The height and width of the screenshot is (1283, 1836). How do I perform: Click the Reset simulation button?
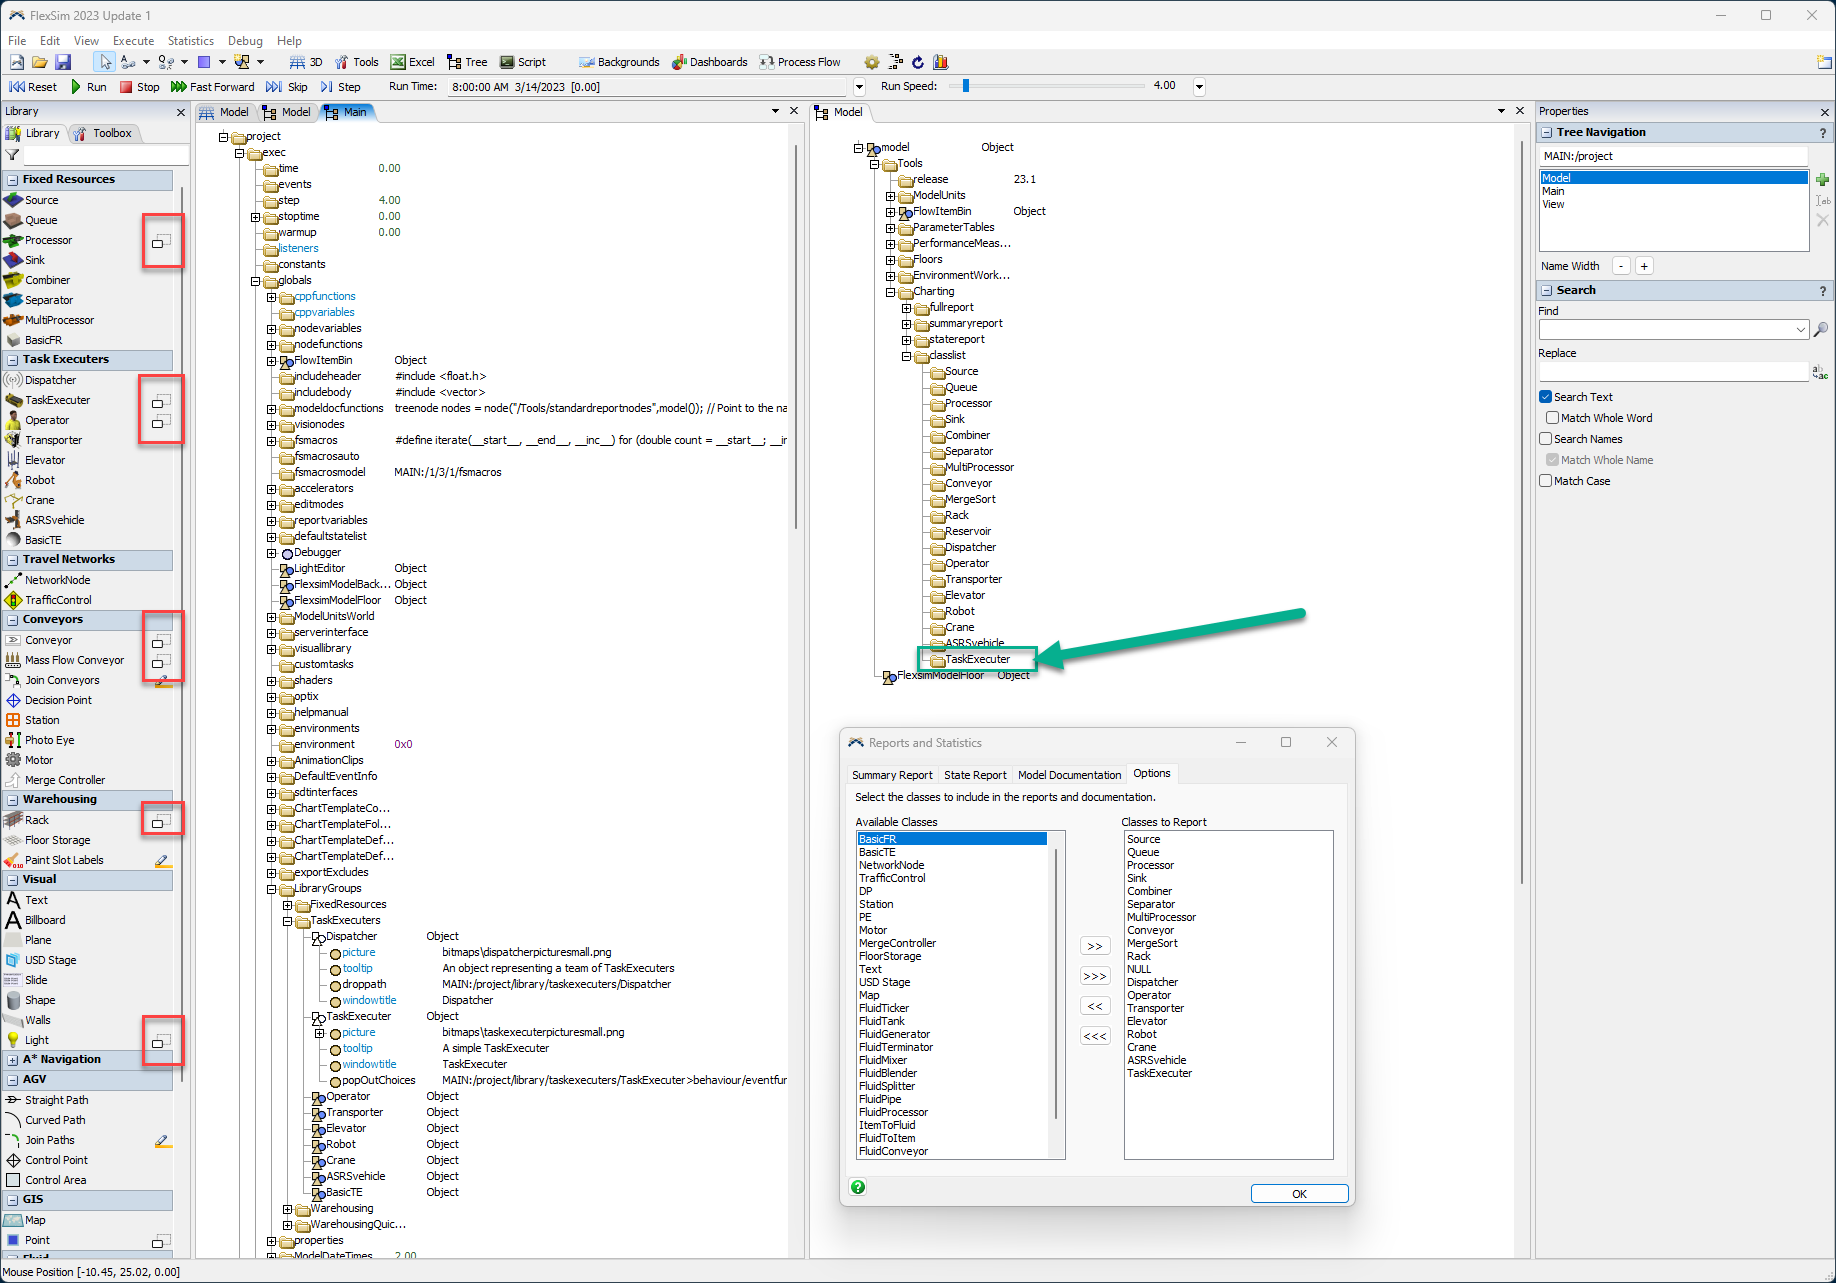[33, 87]
